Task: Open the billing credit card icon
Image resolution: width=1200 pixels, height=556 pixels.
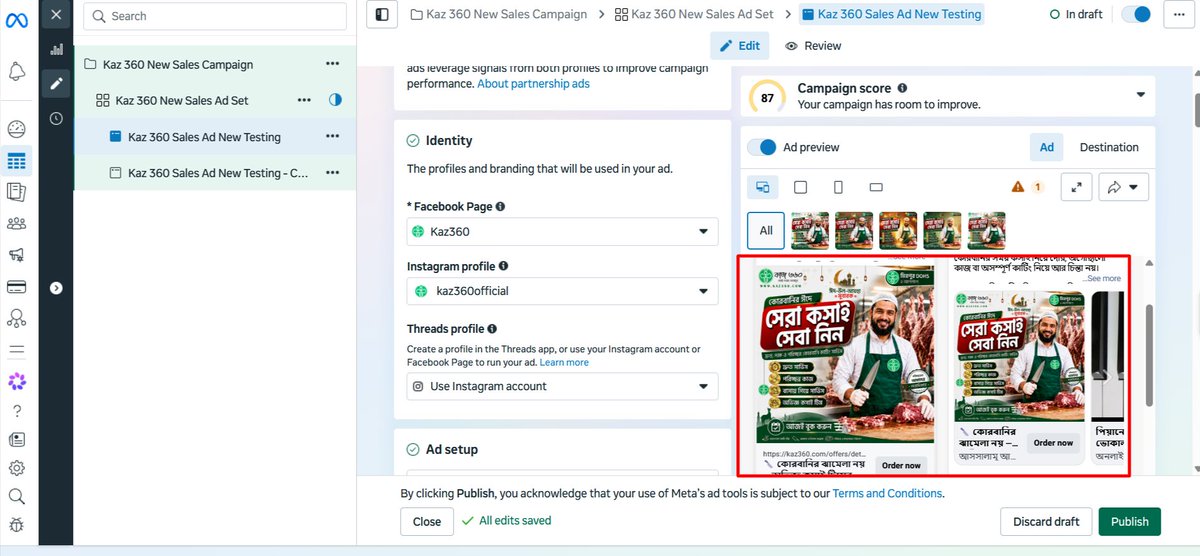Action: (x=17, y=287)
